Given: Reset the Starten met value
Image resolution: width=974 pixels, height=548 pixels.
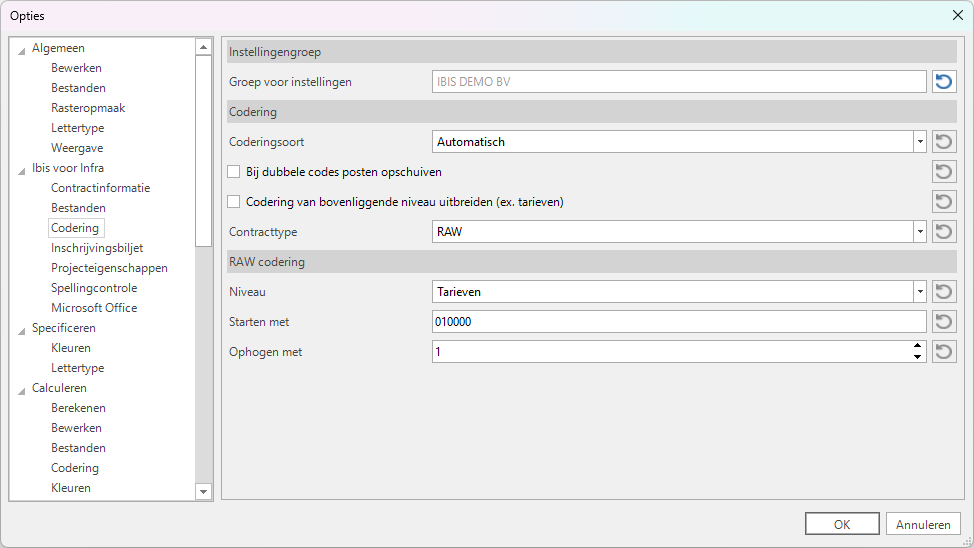Looking at the screenshot, I should [944, 322].
